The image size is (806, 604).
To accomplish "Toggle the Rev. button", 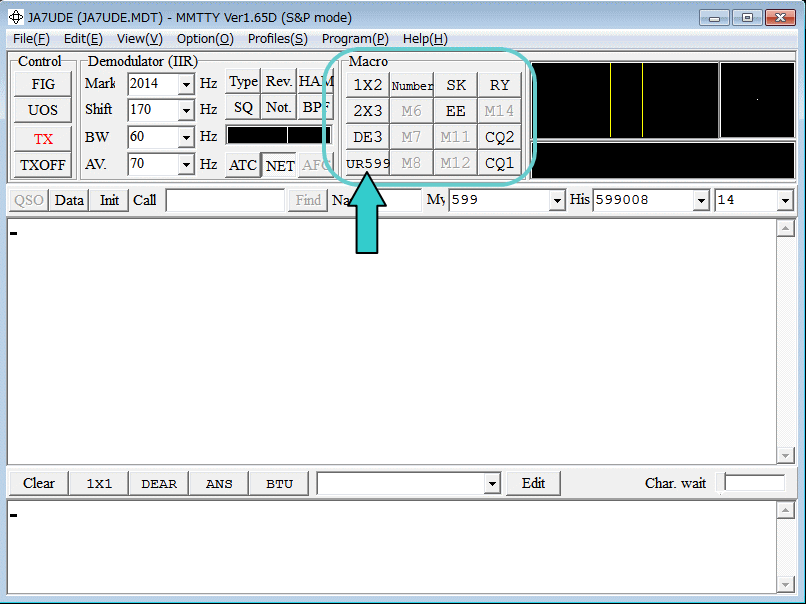I will pos(279,81).
